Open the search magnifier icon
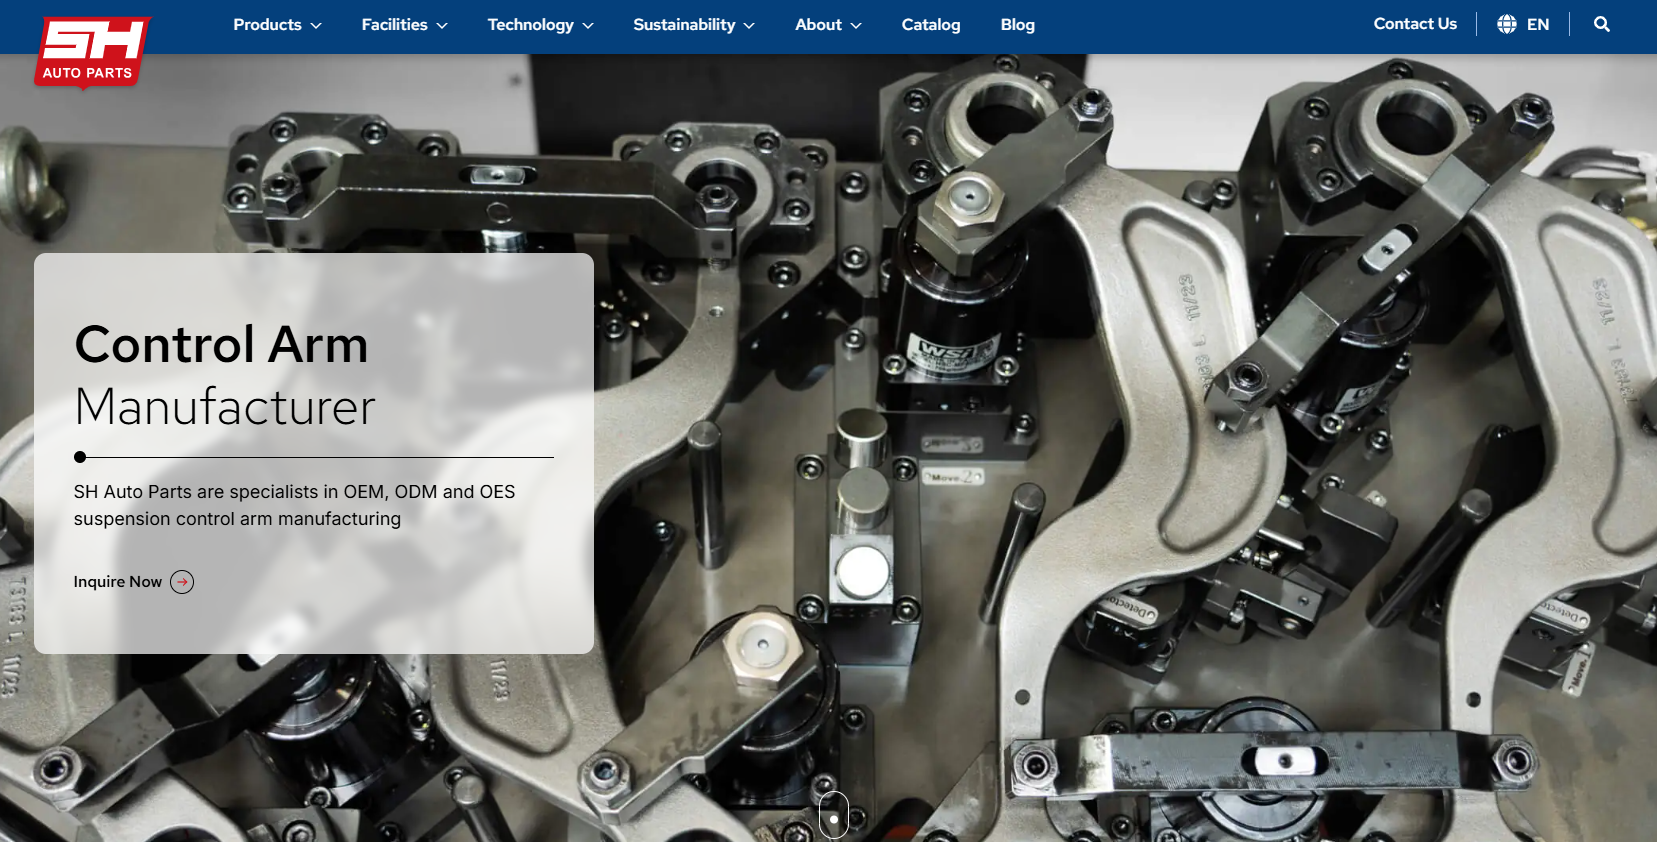This screenshot has height=842, width=1657. (1601, 24)
